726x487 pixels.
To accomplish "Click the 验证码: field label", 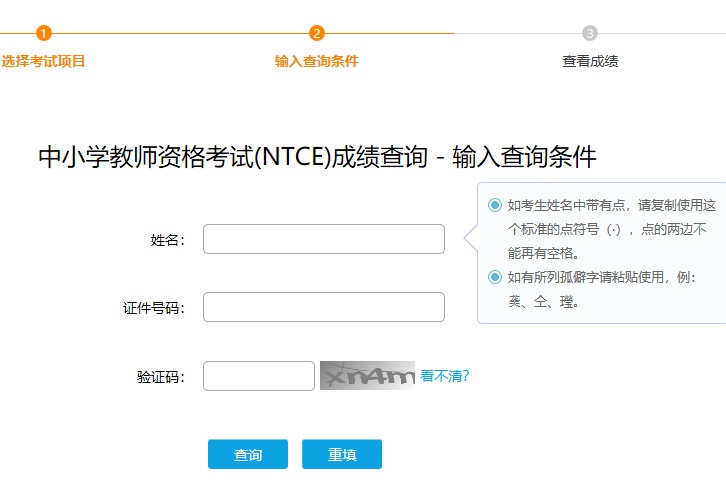I will 161,377.
